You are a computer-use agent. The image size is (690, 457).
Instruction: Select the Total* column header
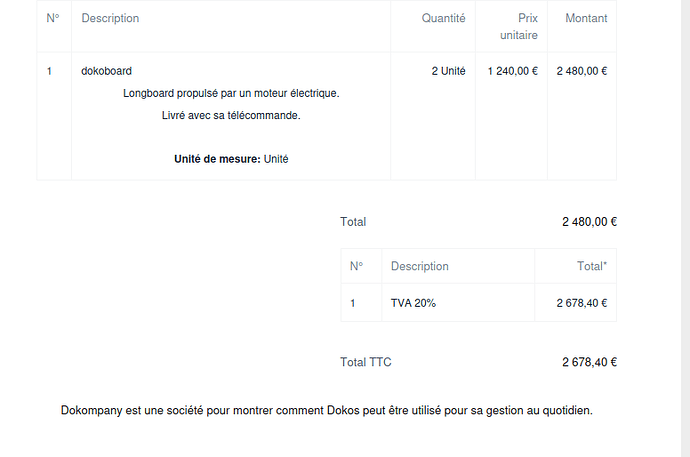point(591,266)
